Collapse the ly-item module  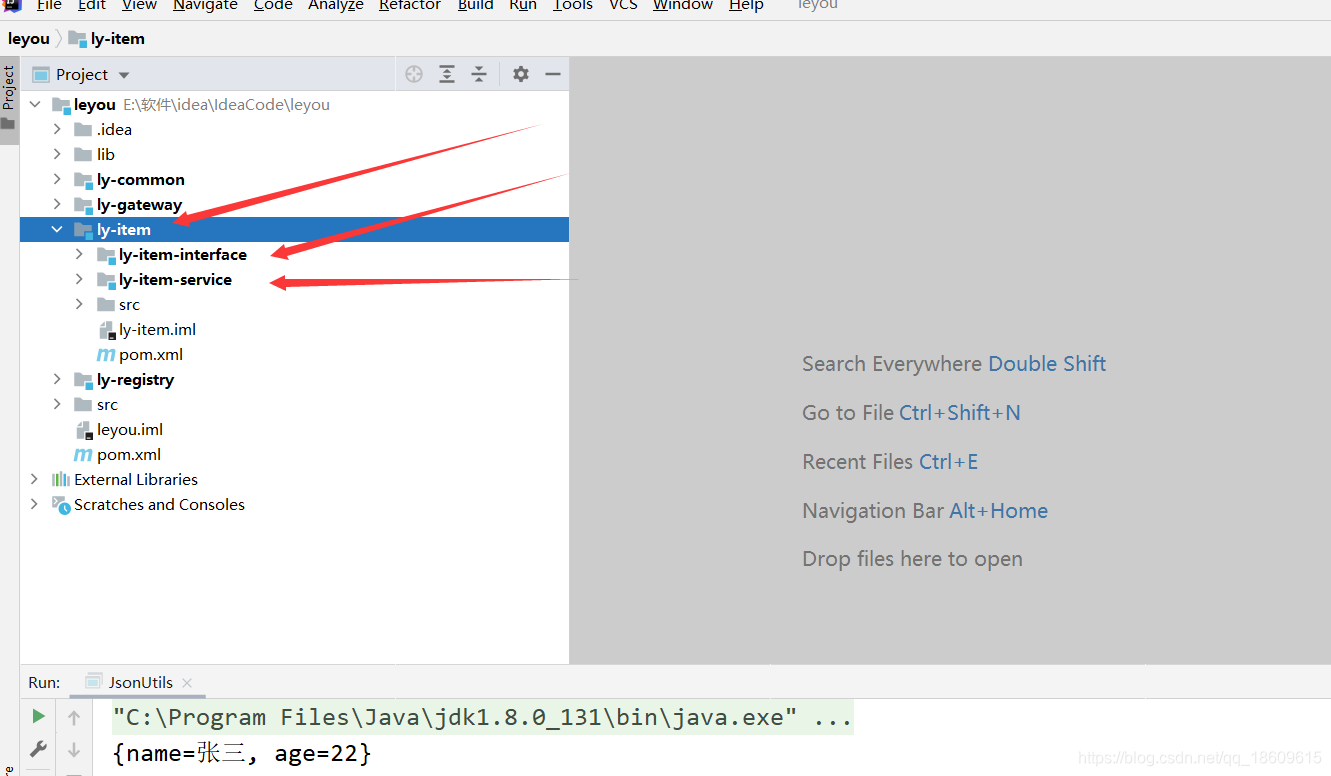(57, 229)
